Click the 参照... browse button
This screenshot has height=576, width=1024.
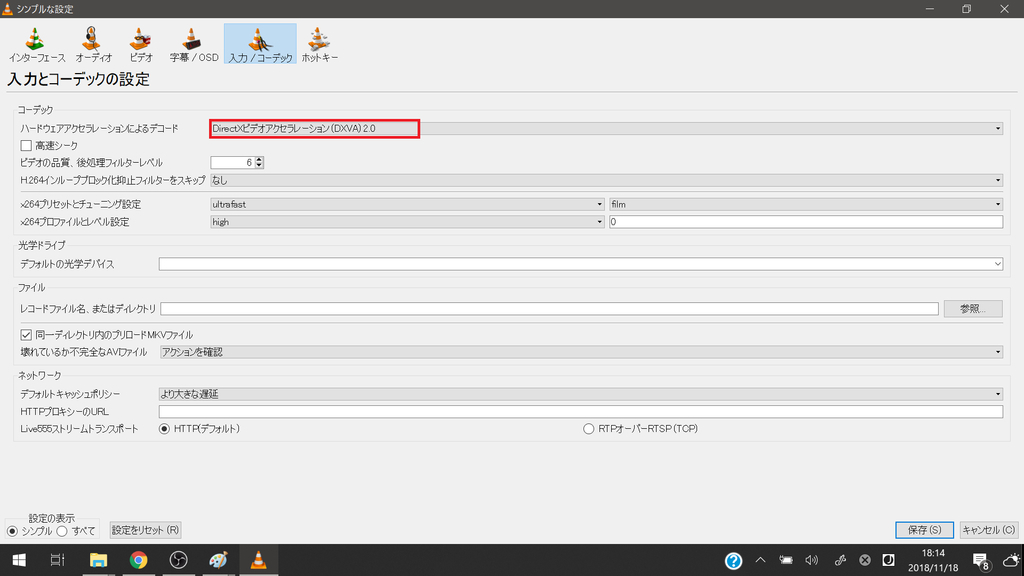[973, 308]
